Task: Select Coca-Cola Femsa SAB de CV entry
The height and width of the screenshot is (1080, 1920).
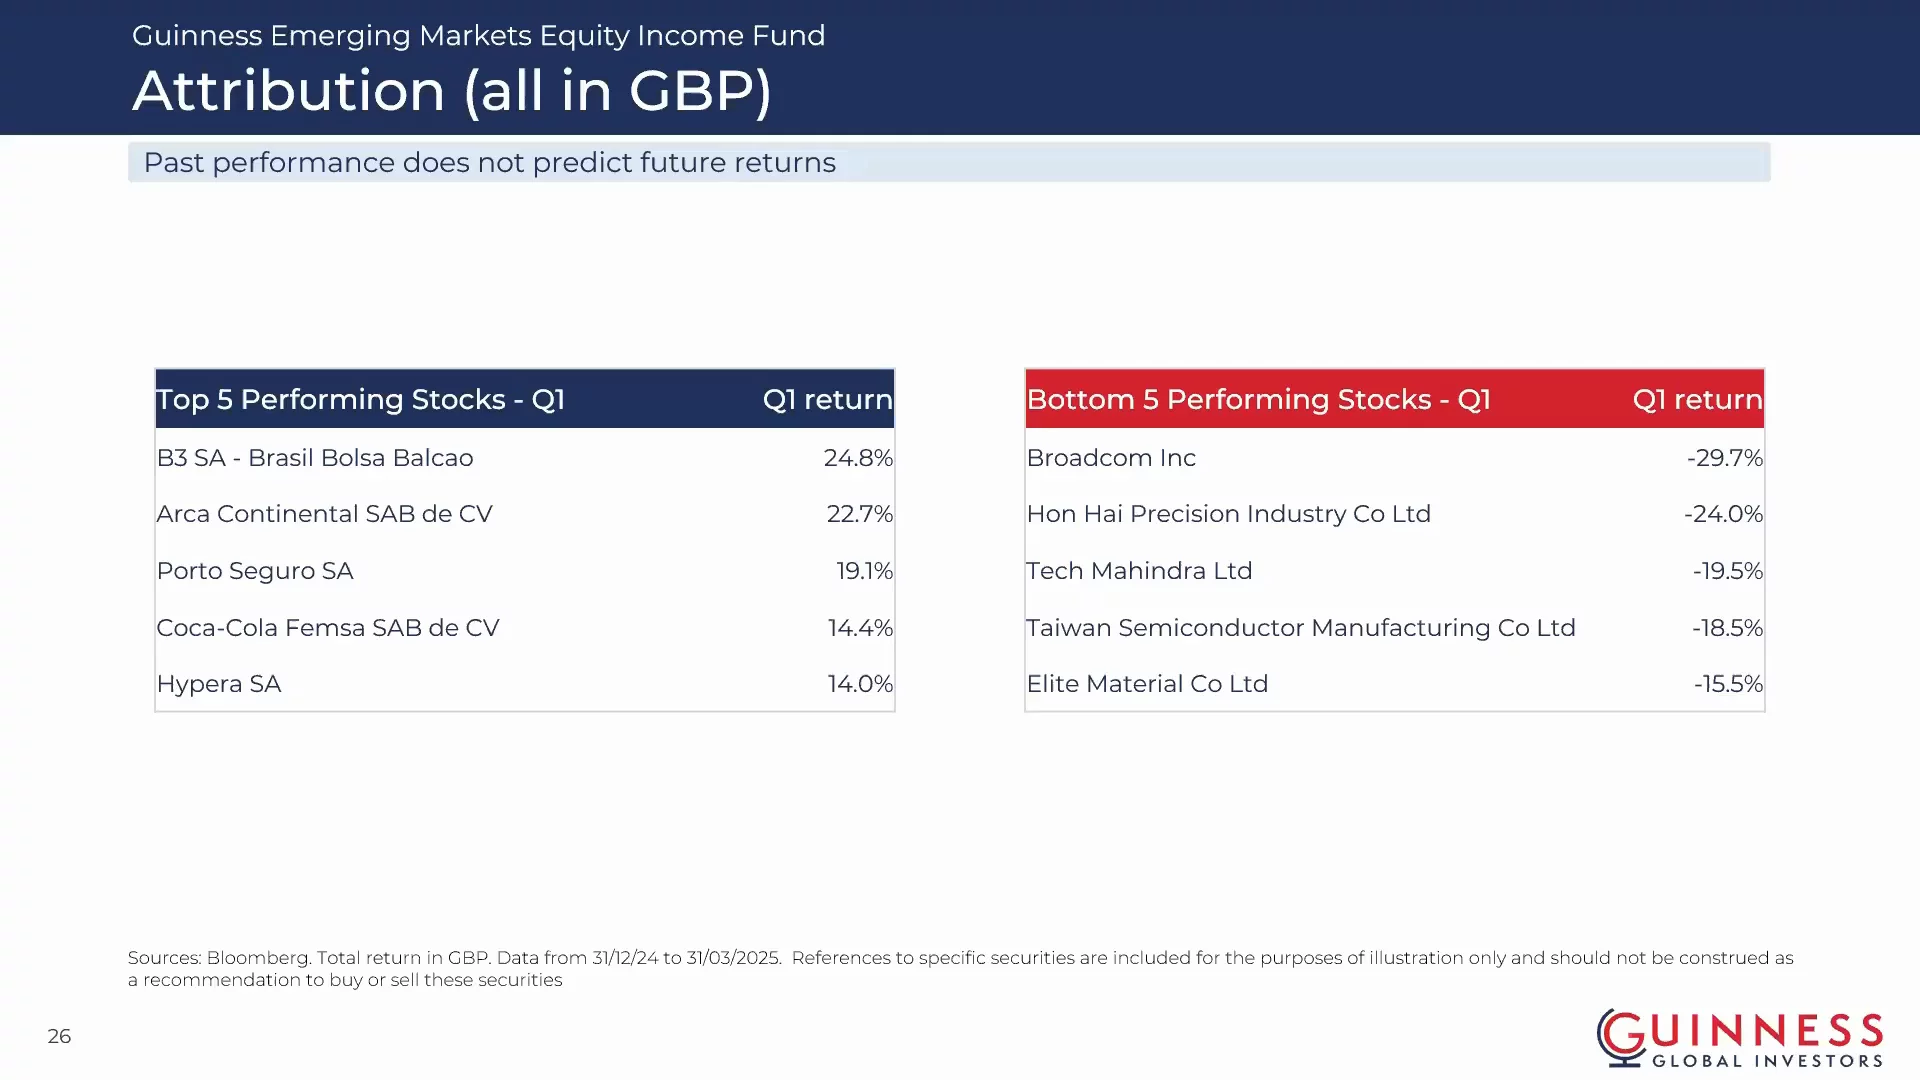Action: (x=328, y=628)
